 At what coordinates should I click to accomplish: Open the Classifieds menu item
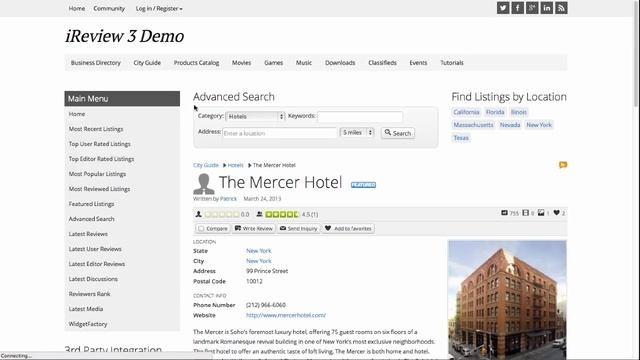coord(382,62)
